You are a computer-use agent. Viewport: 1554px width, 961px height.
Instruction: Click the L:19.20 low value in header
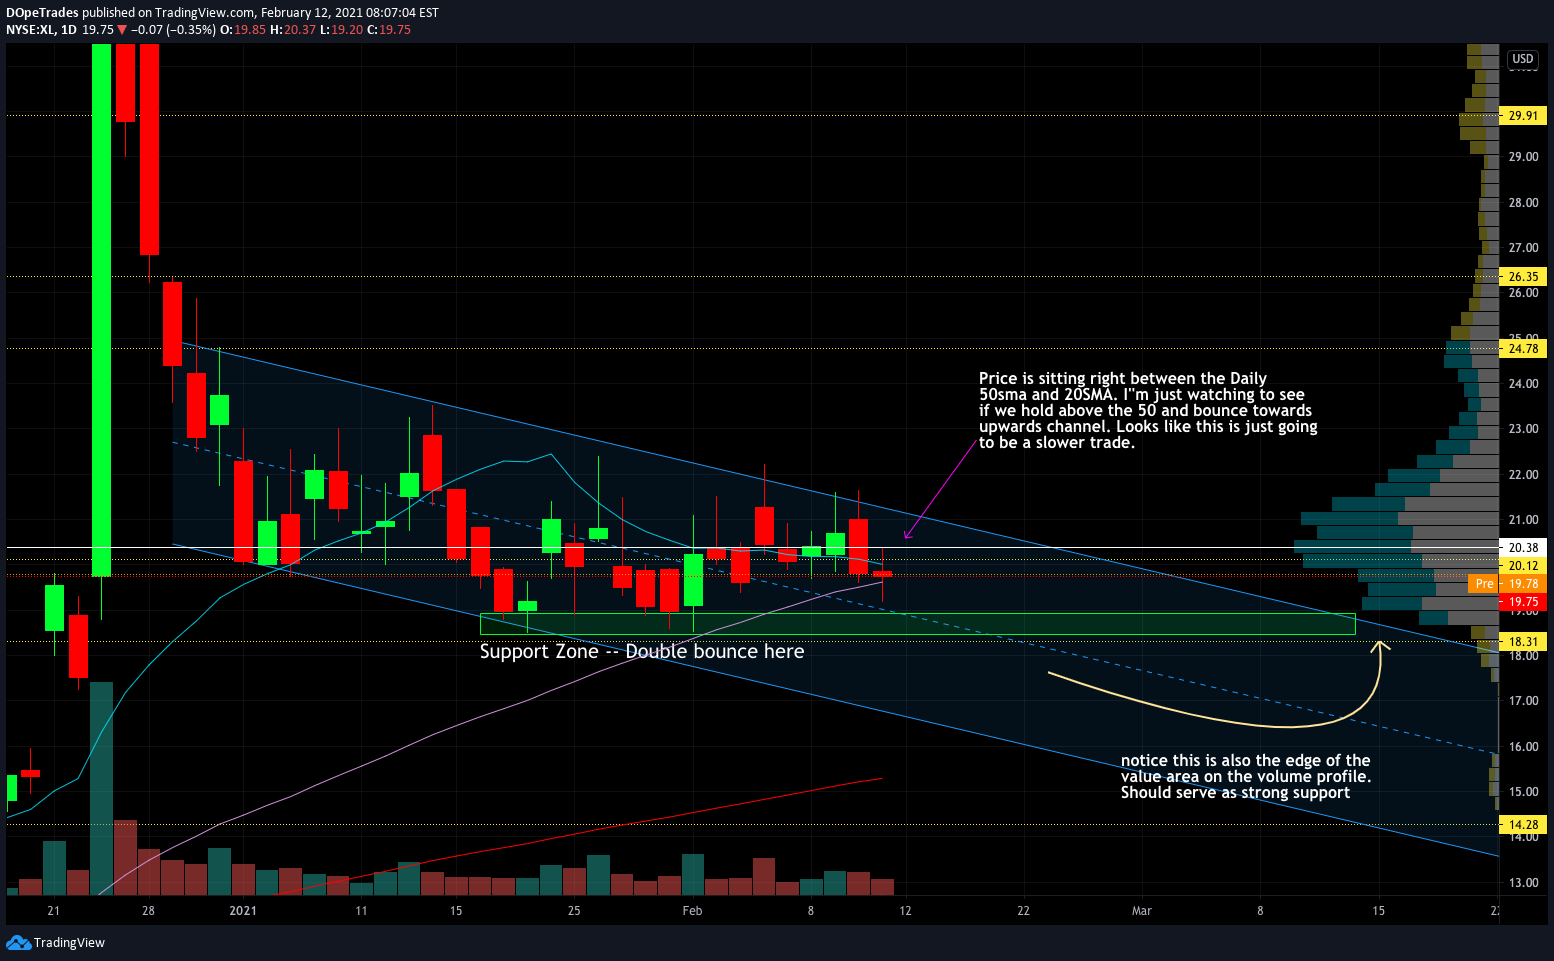(341, 30)
